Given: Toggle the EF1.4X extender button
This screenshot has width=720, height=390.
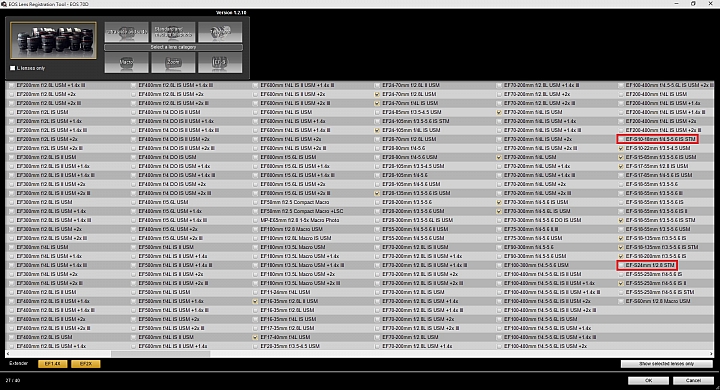Looking at the screenshot, I should [53, 364].
